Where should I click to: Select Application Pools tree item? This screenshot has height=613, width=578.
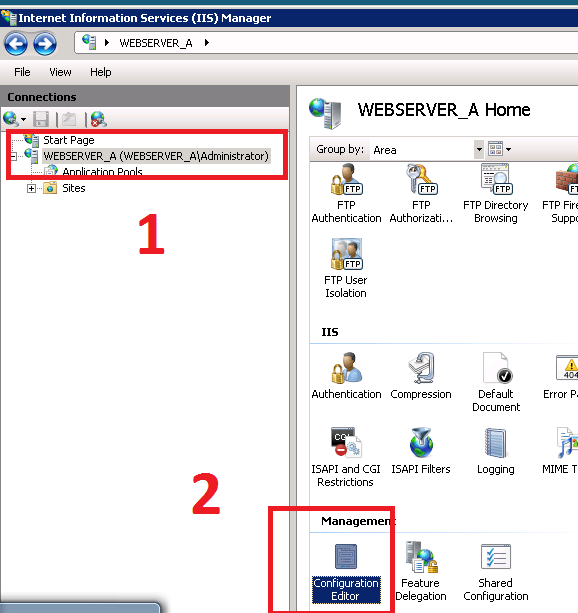(x=102, y=172)
